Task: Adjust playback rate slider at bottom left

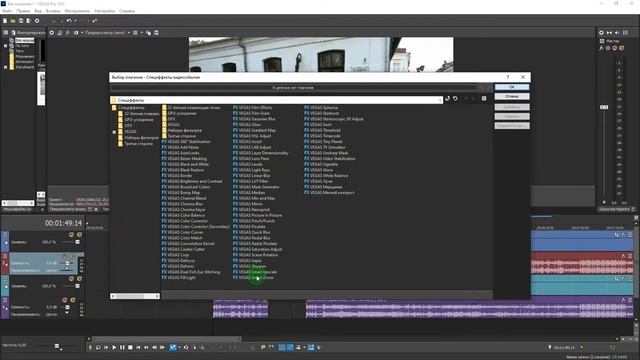Action: (57, 346)
